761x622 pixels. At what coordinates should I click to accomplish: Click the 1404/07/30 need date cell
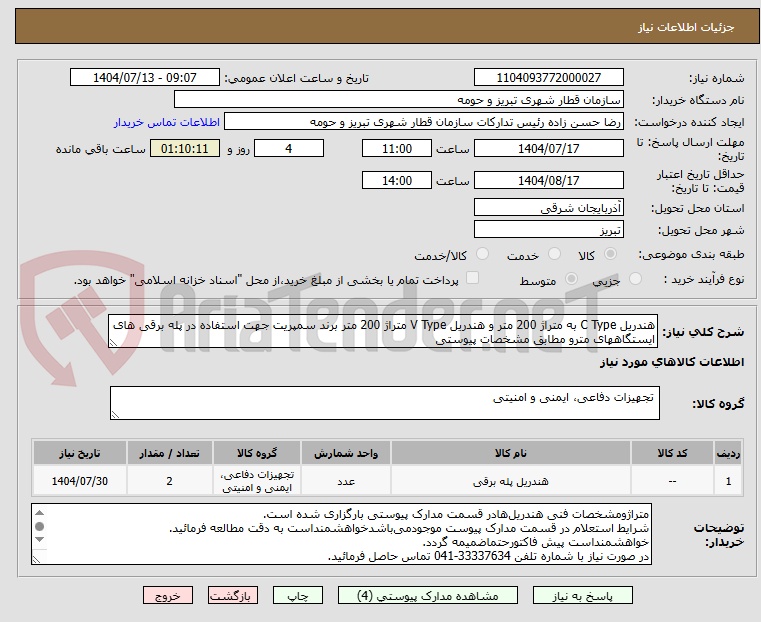tap(80, 481)
